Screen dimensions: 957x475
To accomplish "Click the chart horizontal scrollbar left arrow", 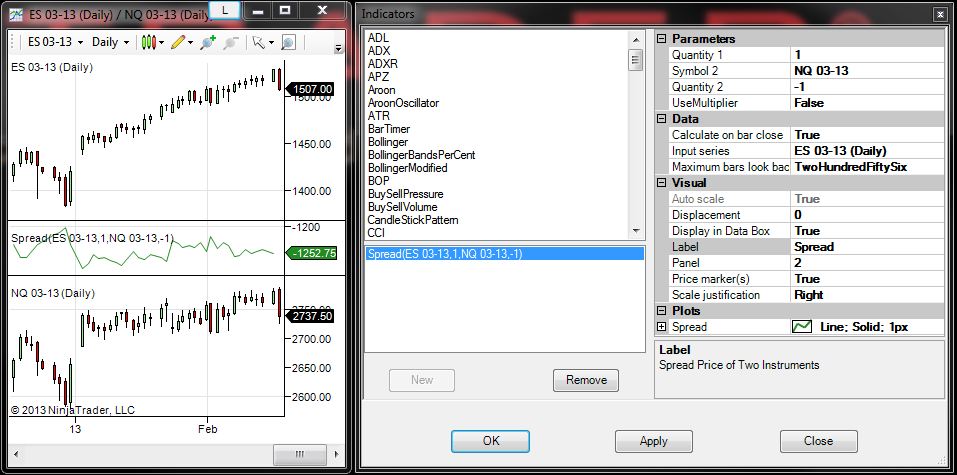I will (16, 455).
